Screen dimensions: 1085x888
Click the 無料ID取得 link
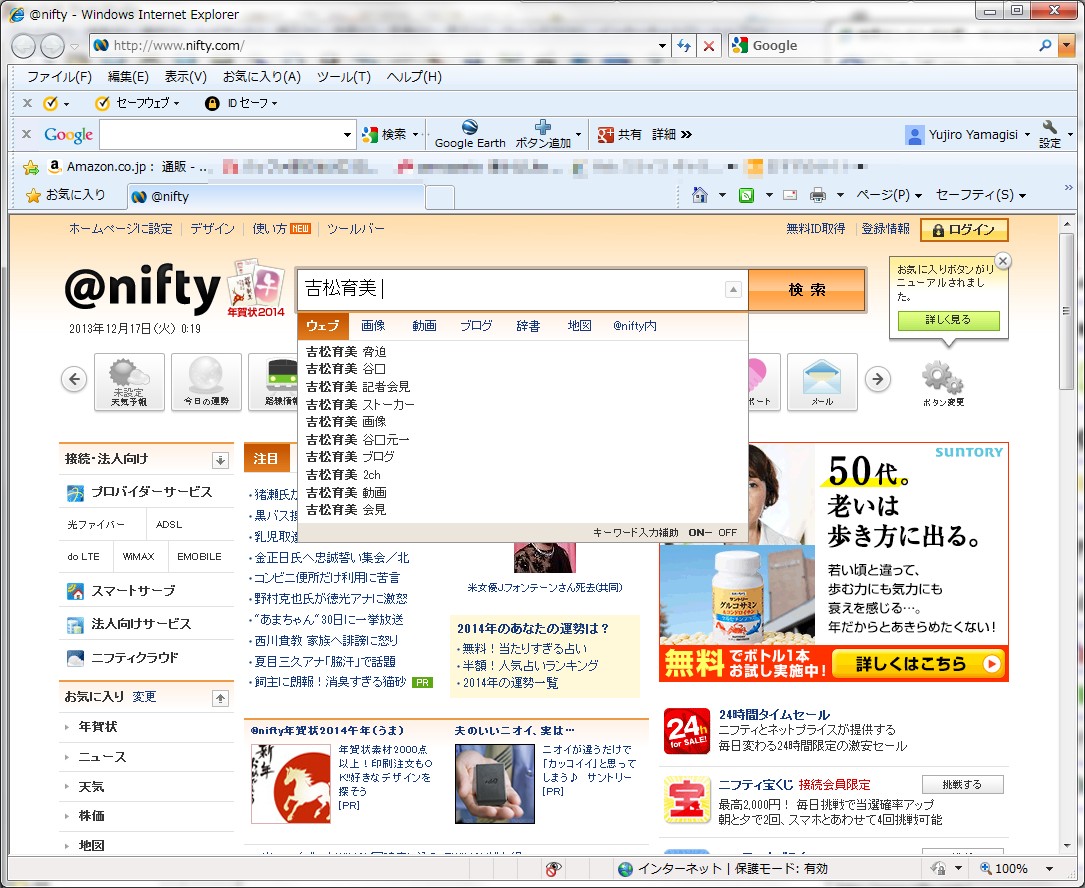click(815, 228)
